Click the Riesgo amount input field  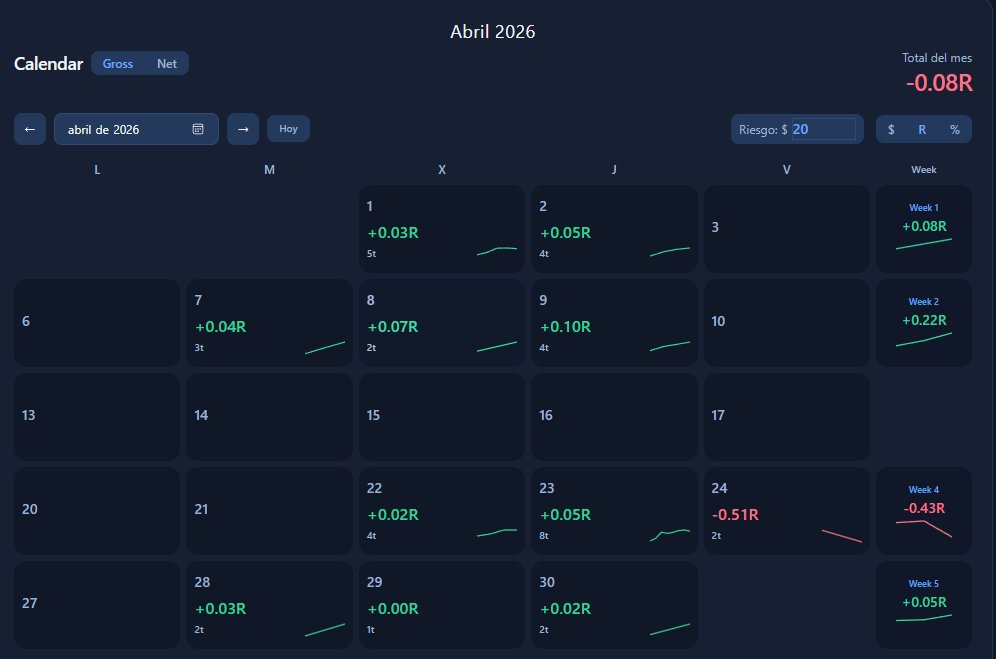(x=823, y=129)
